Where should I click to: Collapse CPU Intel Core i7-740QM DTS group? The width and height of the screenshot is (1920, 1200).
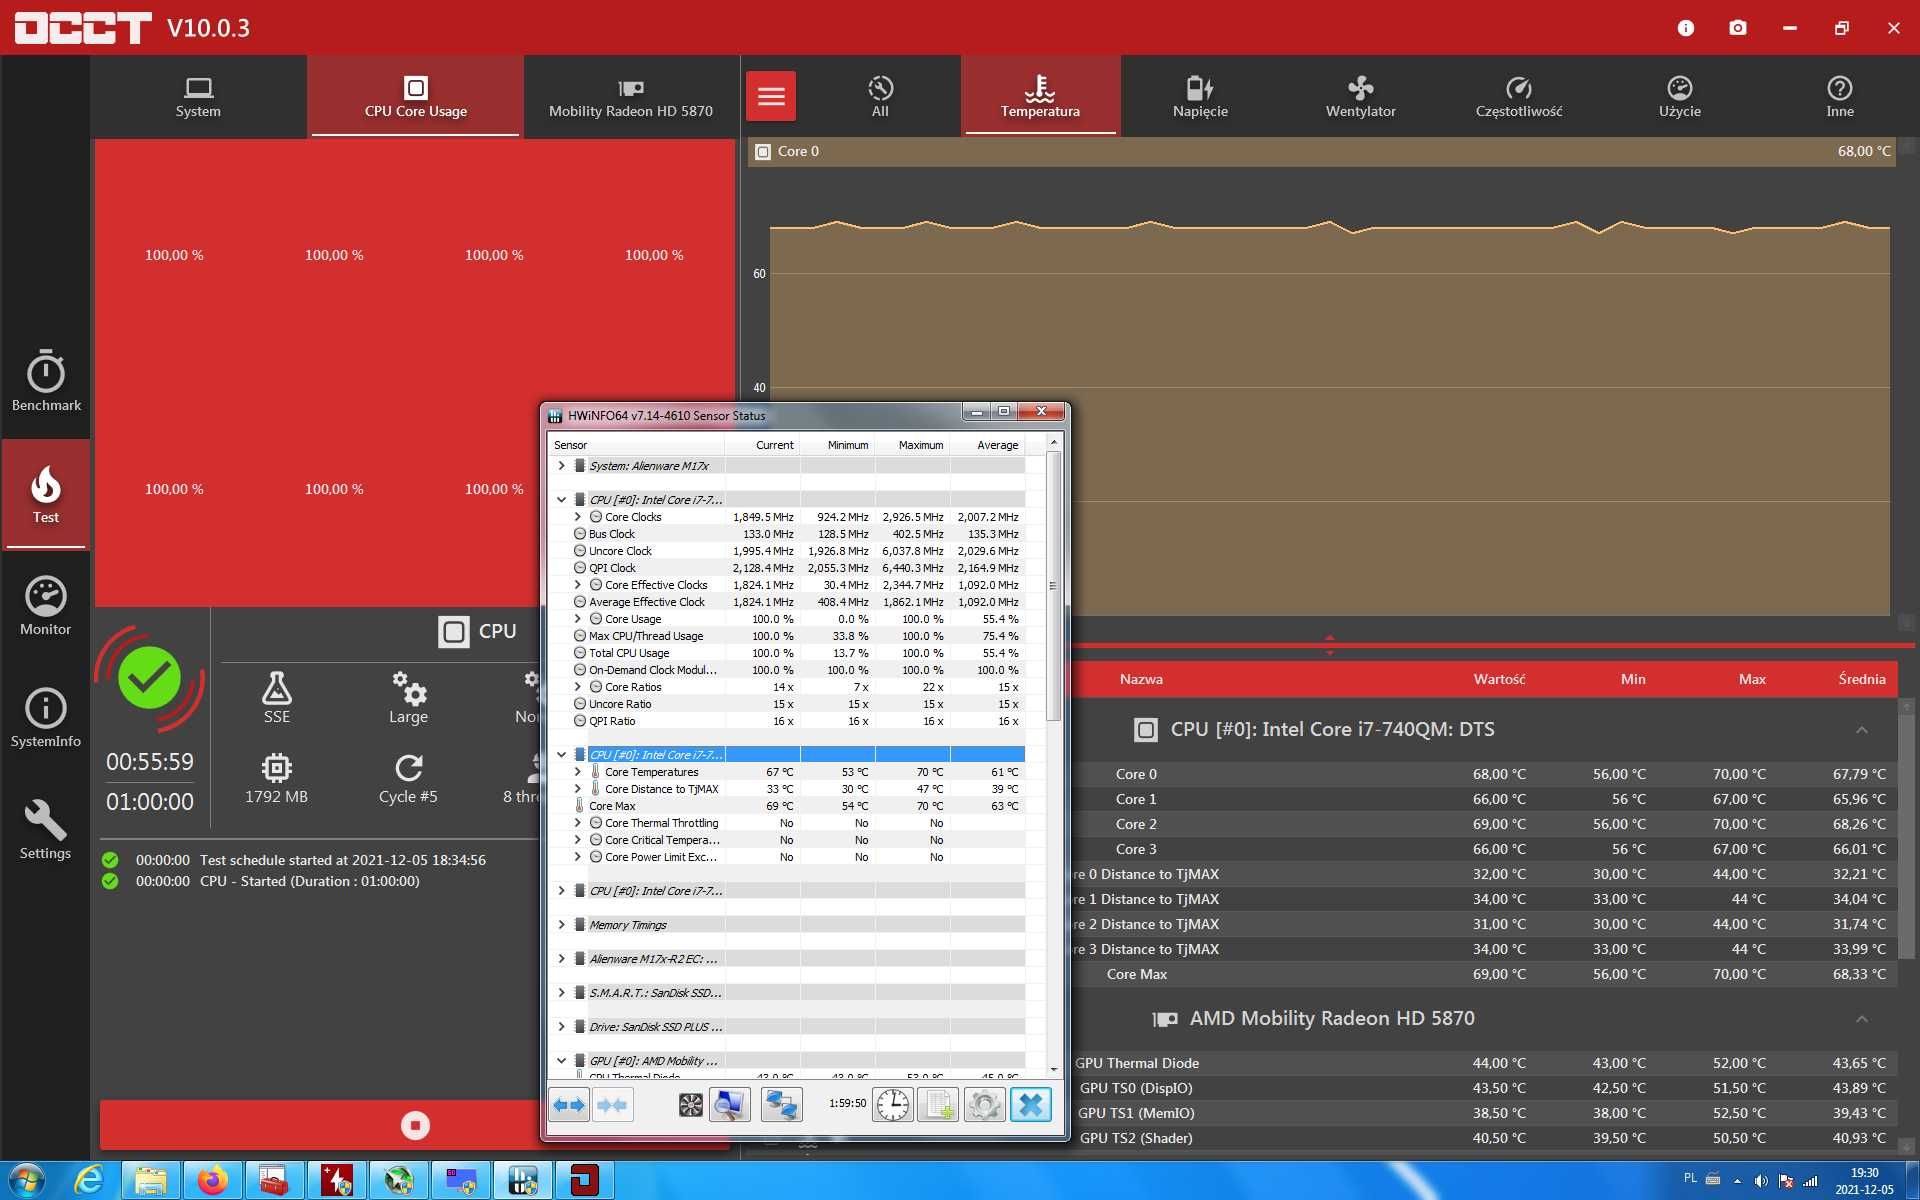pyautogui.click(x=1862, y=730)
